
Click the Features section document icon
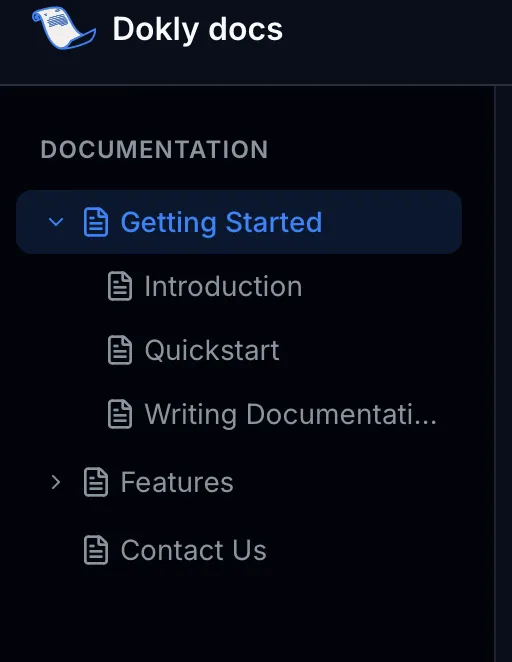pos(96,482)
